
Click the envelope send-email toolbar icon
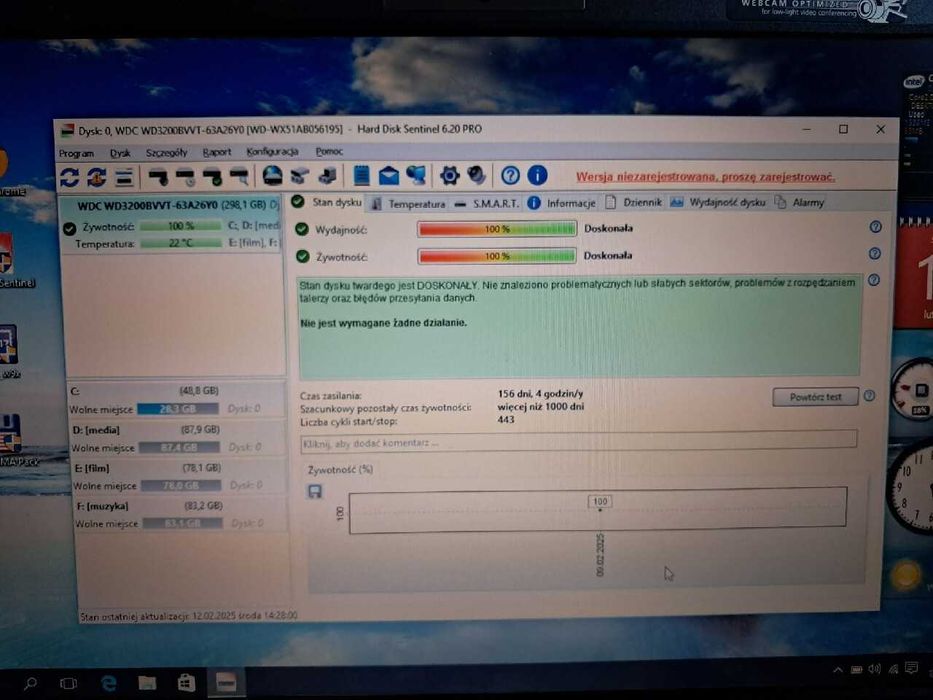pos(389,176)
